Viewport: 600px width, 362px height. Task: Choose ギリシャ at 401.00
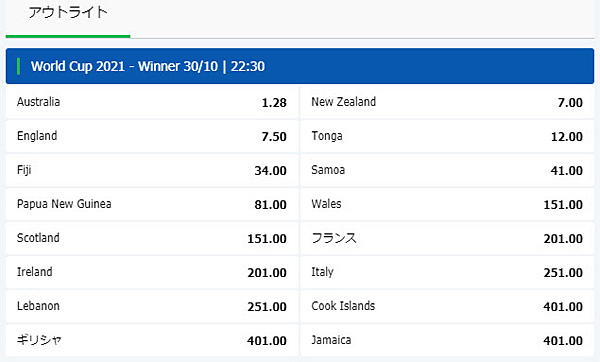point(152,341)
